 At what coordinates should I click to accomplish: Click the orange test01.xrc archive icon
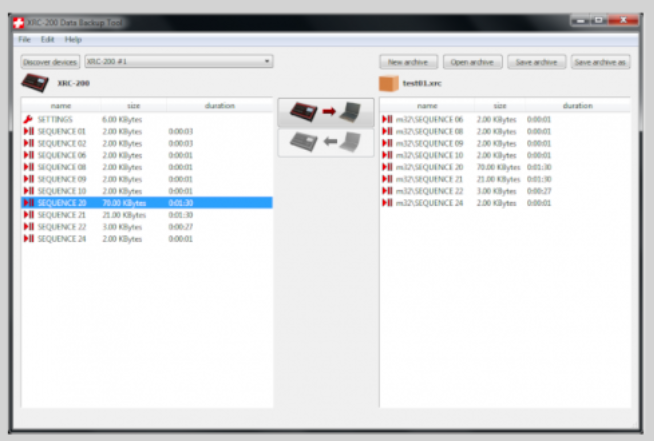tap(389, 83)
